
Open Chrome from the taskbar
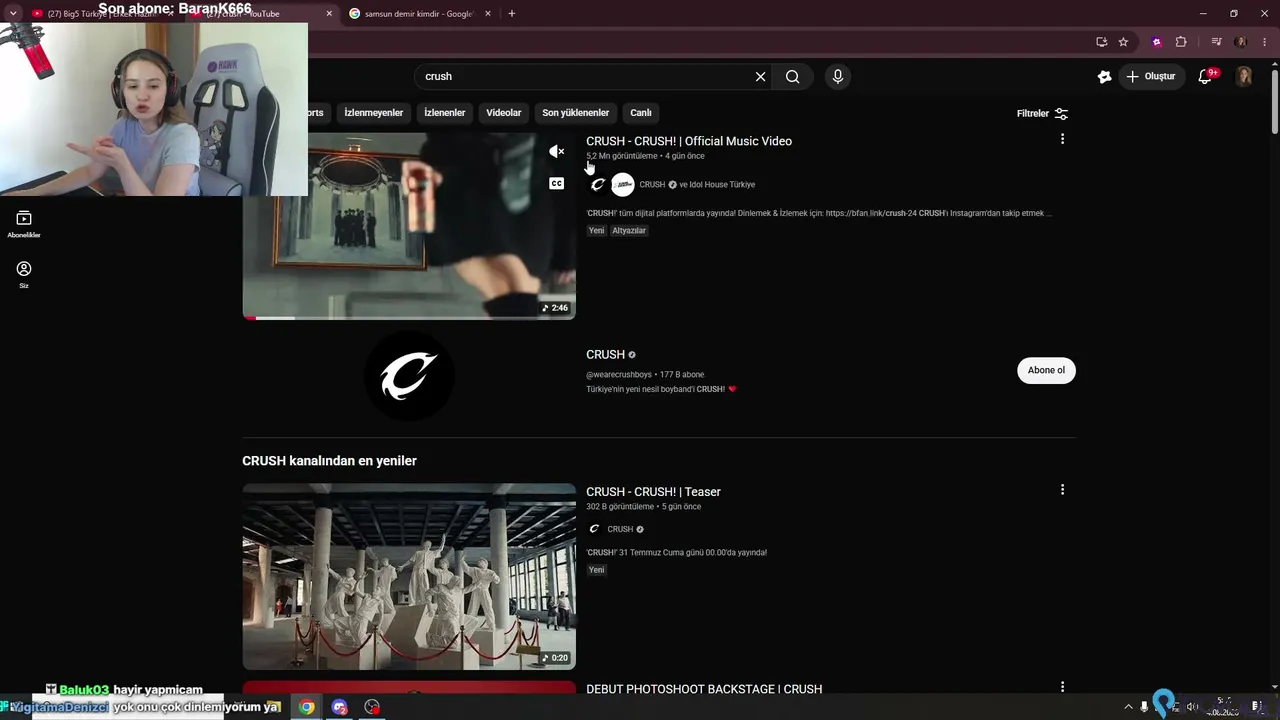307,707
